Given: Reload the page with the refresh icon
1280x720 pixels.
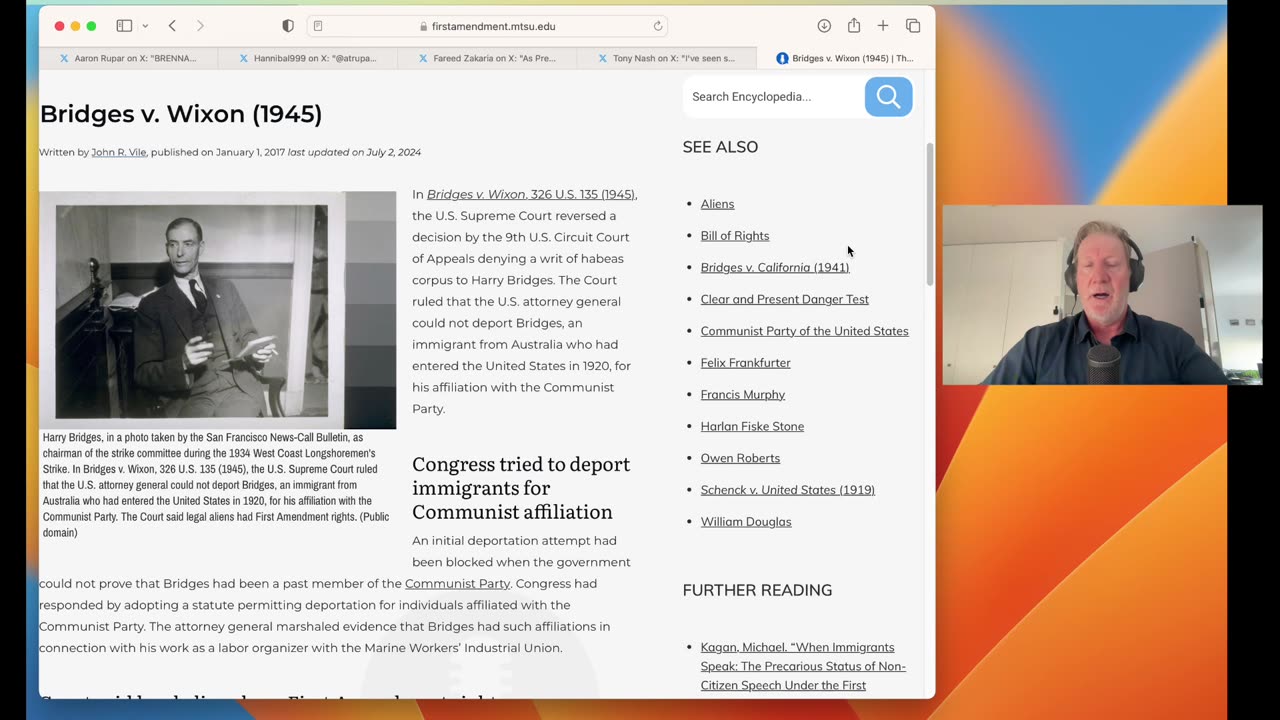Looking at the screenshot, I should 657,26.
